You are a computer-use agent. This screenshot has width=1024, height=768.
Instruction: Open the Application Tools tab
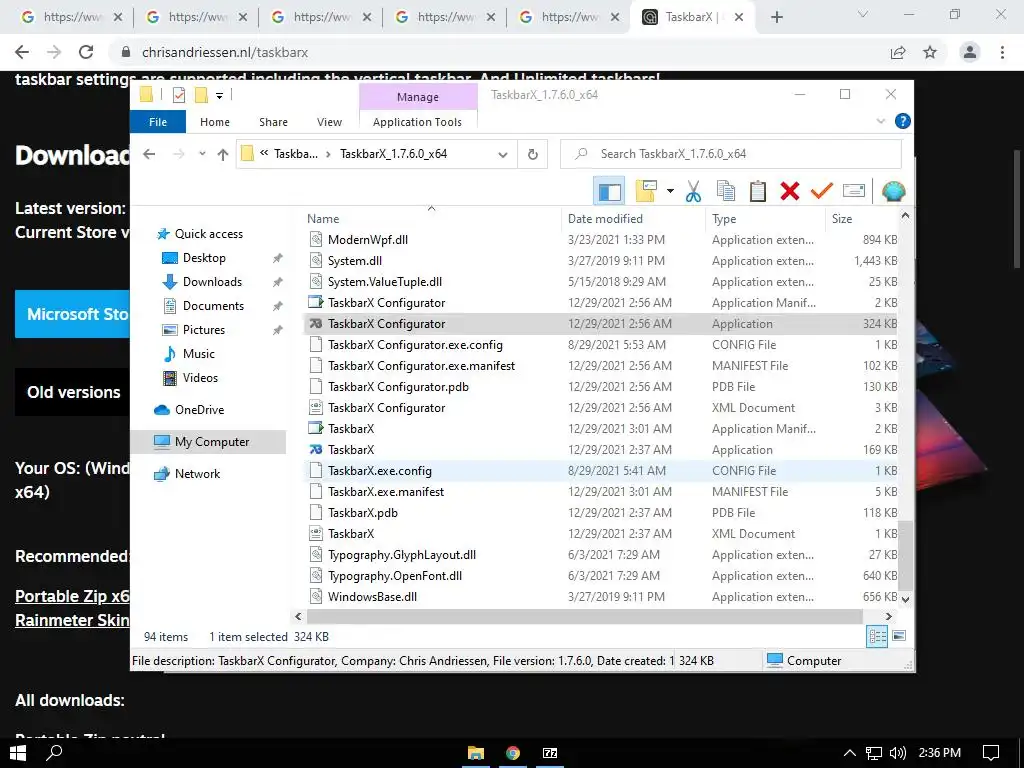pyautogui.click(x=417, y=122)
